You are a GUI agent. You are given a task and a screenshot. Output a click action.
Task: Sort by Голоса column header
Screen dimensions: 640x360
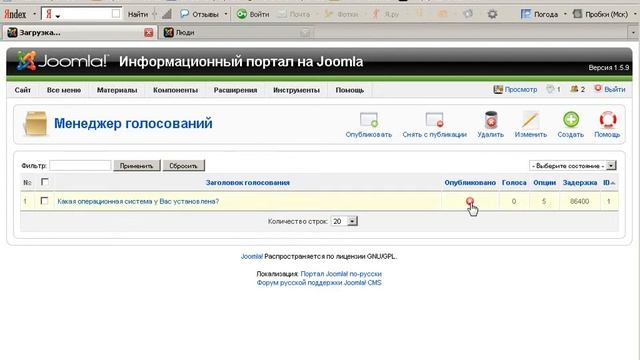tap(514, 182)
